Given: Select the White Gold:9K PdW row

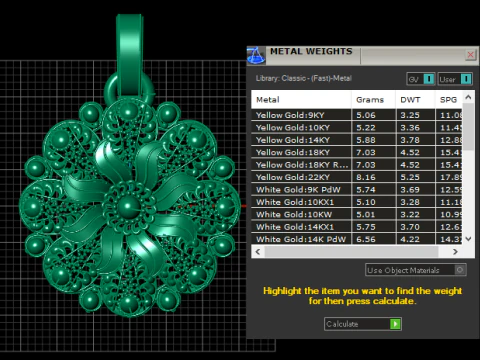Looking at the screenshot, I should [x=357, y=189].
